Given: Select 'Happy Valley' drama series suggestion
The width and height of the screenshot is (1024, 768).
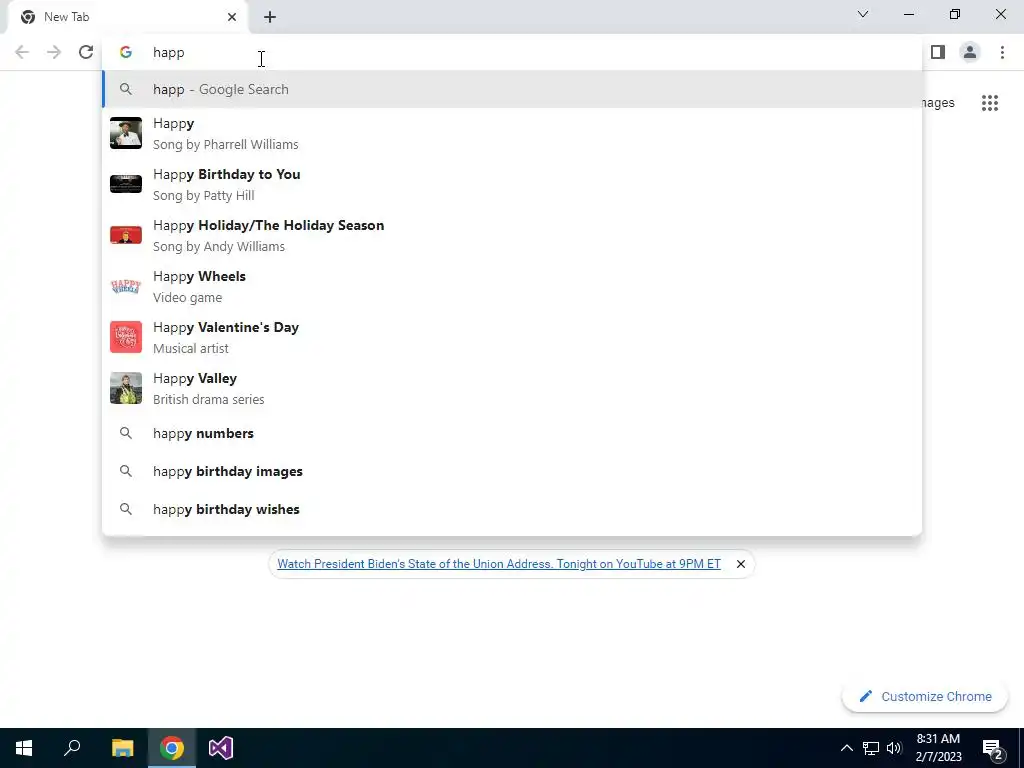Looking at the screenshot, I should point(512,388).
